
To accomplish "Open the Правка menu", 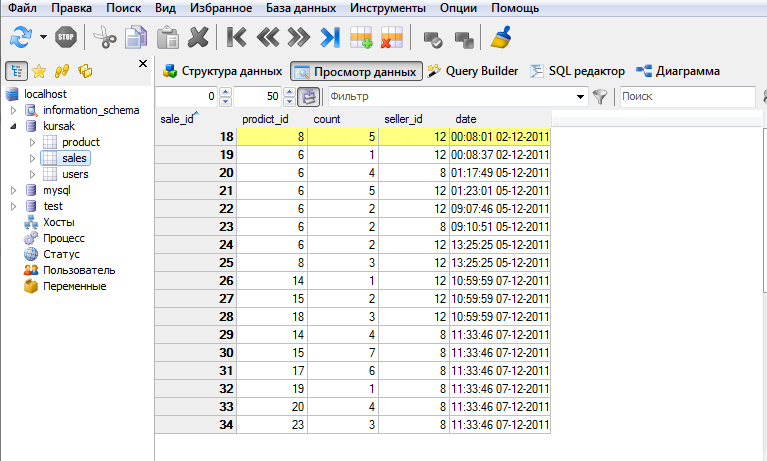I will pyautogui.click(x=71, y=8).
